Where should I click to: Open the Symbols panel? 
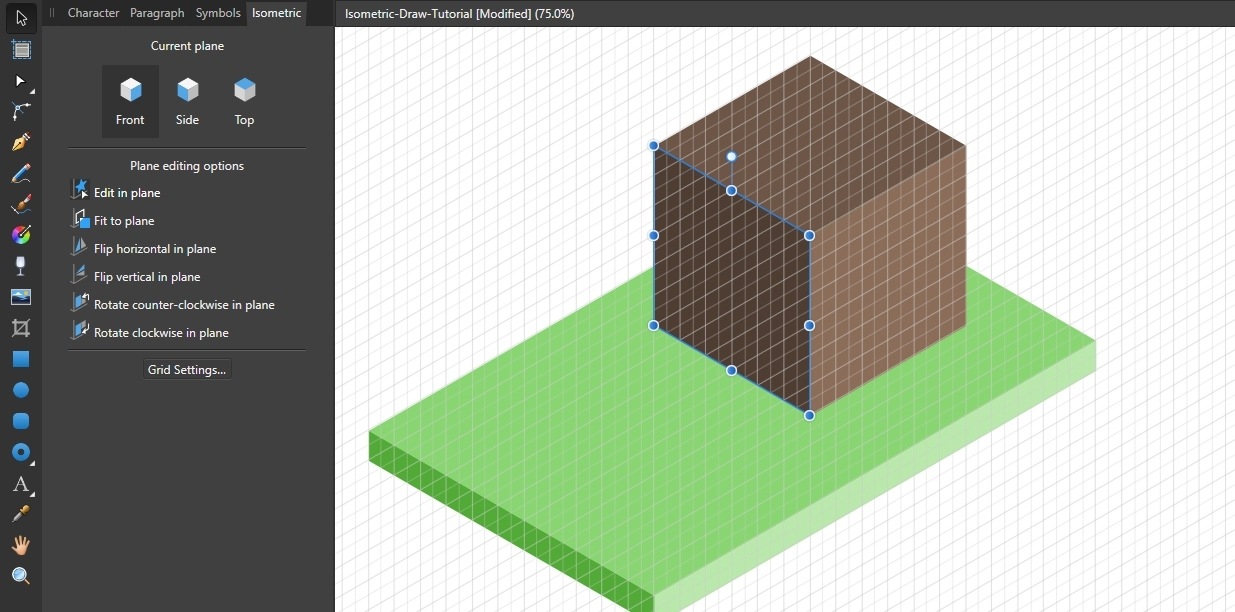click(217, 13)
